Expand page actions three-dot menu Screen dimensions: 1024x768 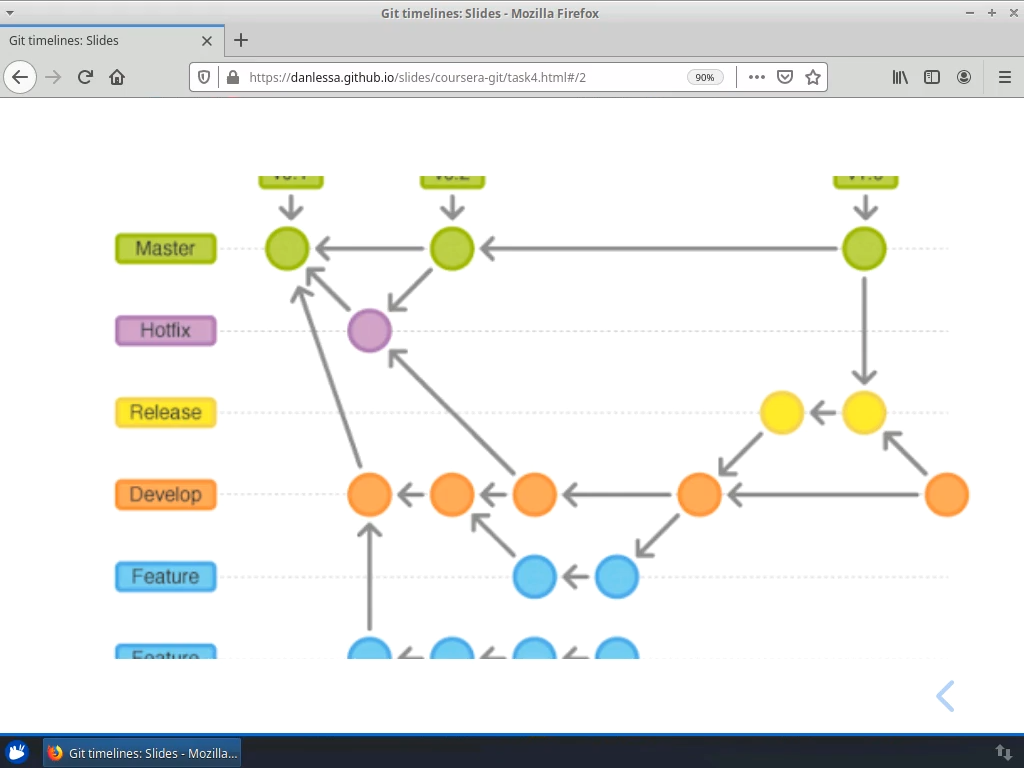[x=756, y=77]
